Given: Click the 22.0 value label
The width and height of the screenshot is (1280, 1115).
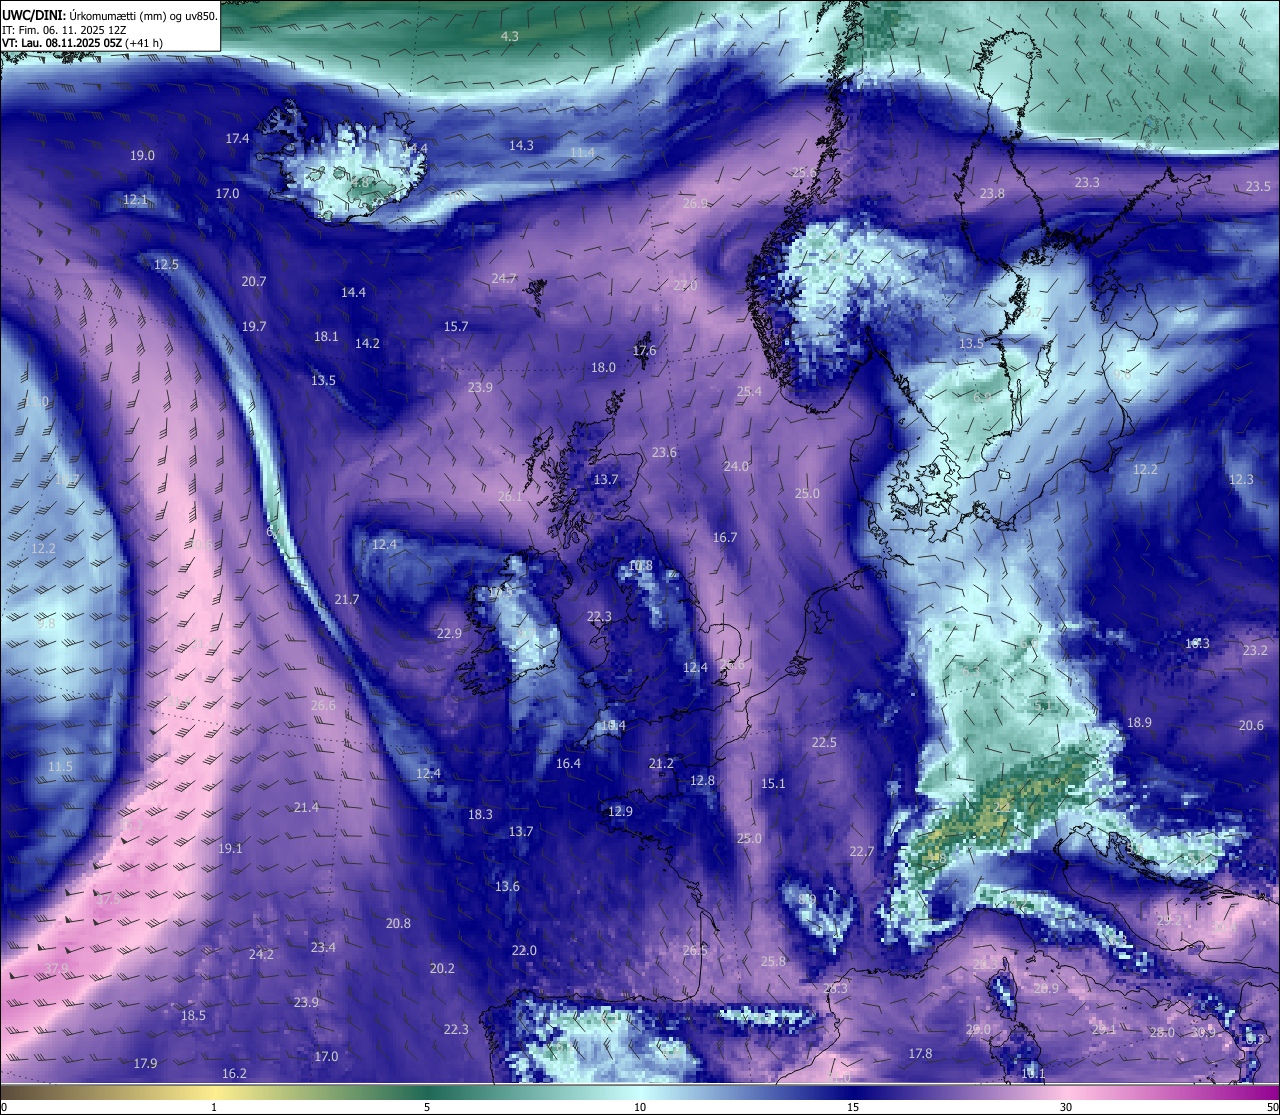Looking at the screenshot, I should click(524, 951).
